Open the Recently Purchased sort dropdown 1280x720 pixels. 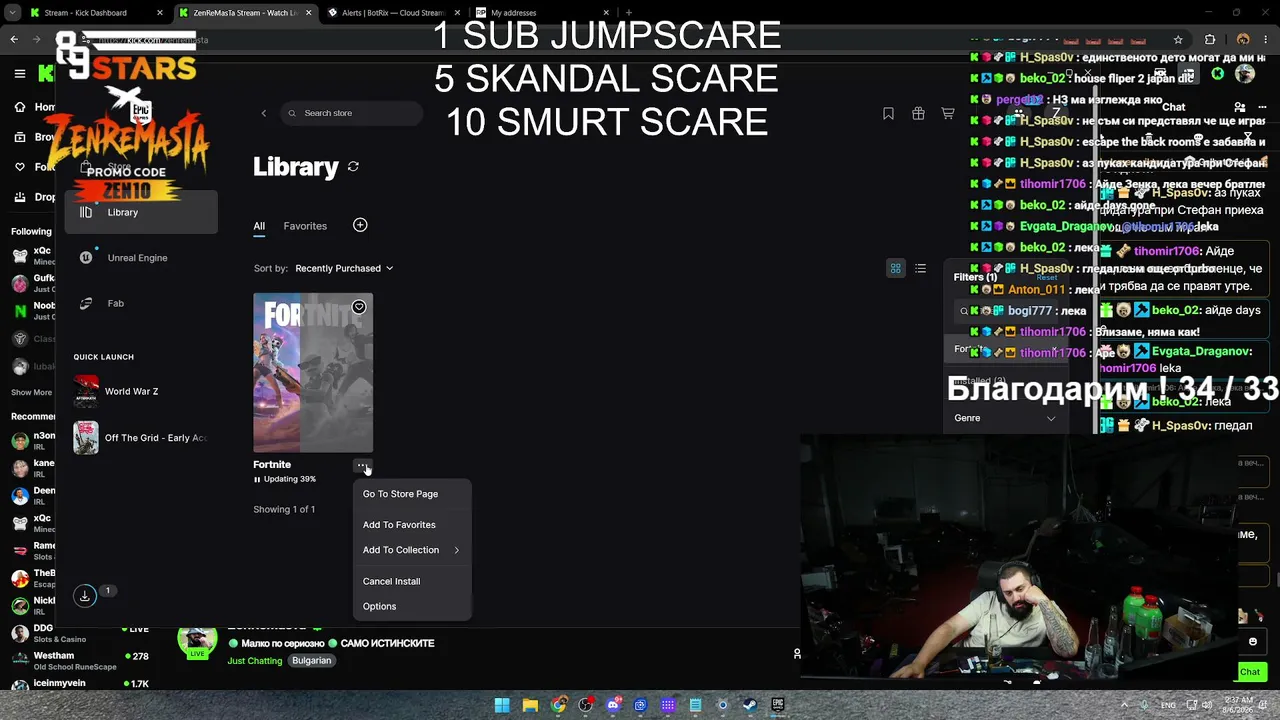click(344, 268)
